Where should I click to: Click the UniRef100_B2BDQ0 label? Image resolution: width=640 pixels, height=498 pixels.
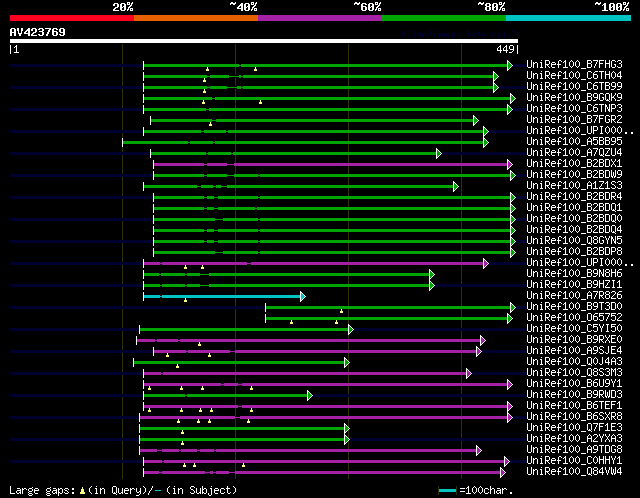(x=574, y=219)
